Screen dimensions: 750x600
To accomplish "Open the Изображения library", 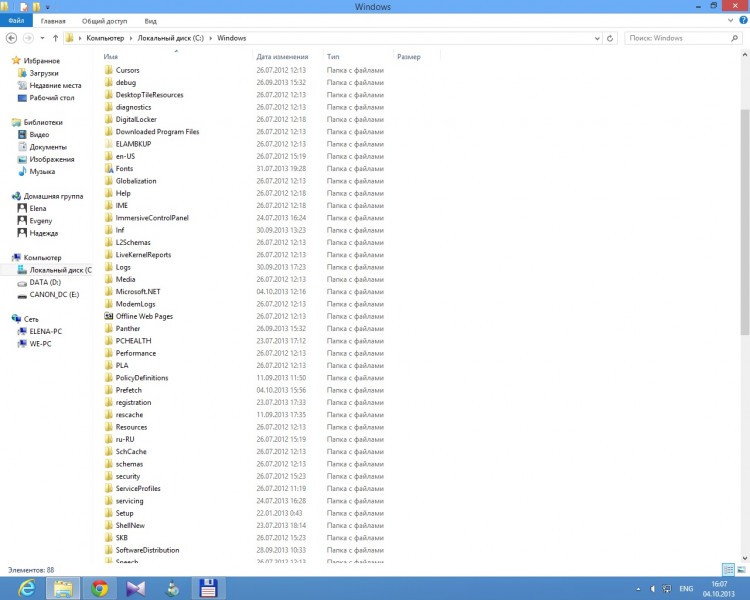I will coord(52,159).
